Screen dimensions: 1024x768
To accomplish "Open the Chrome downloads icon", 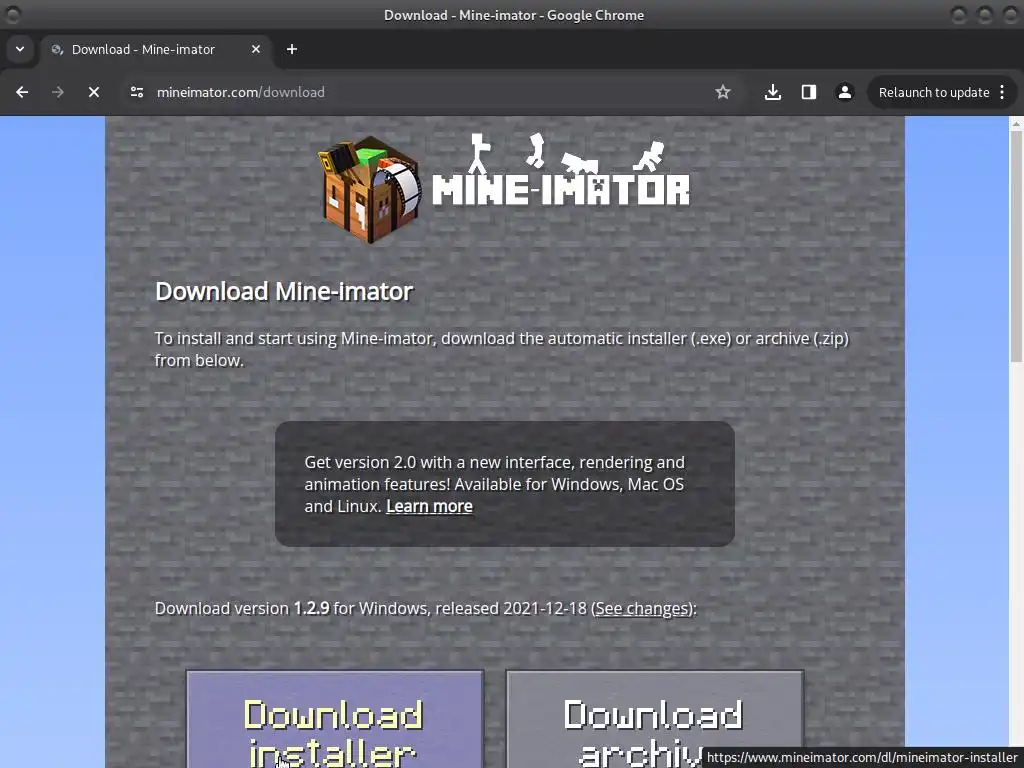I will (773, 92).
